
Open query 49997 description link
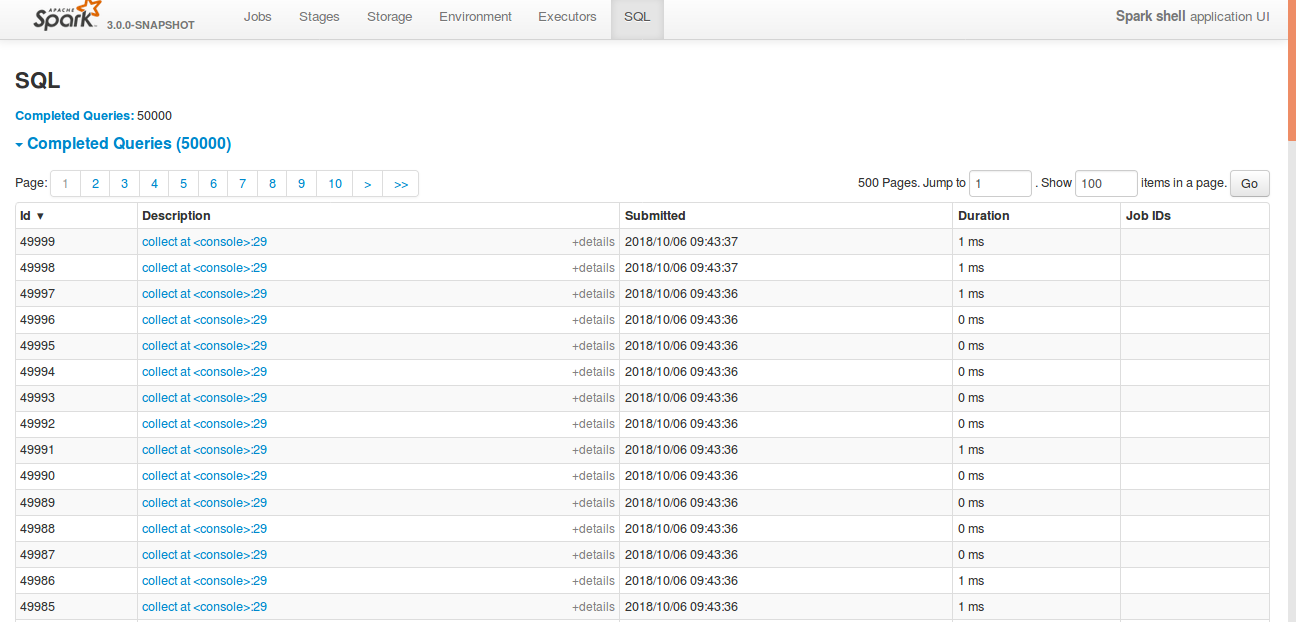pyautogui.click(x=204, y=294)
